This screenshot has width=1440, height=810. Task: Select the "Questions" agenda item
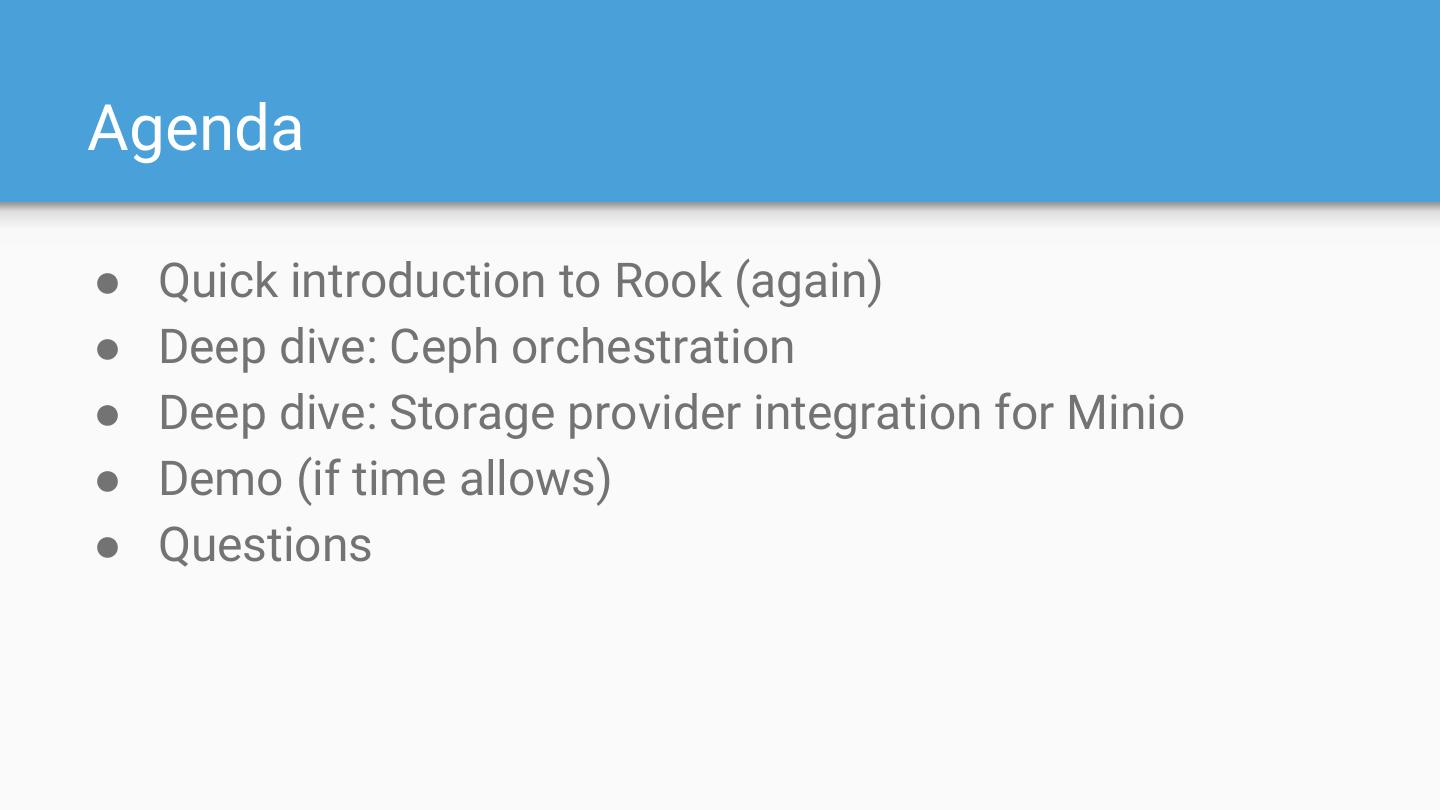[265, 545]
